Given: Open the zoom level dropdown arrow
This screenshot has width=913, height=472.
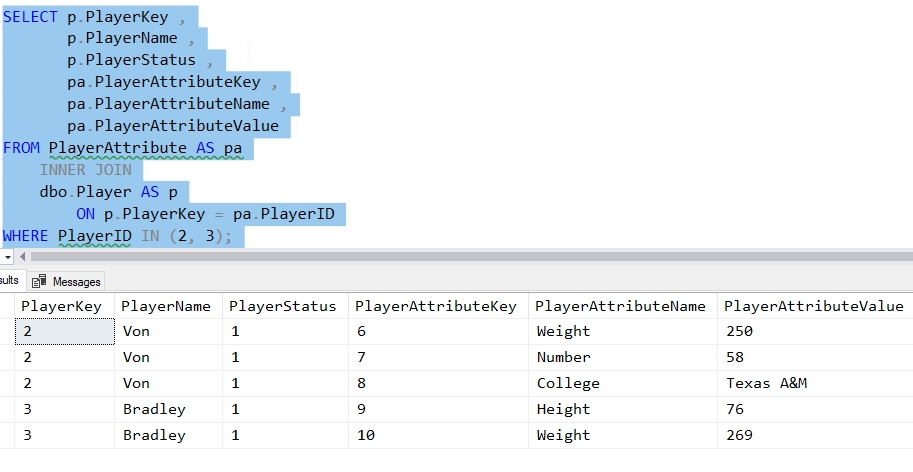Looking at the screenshot, I should (x=7, y=257).
